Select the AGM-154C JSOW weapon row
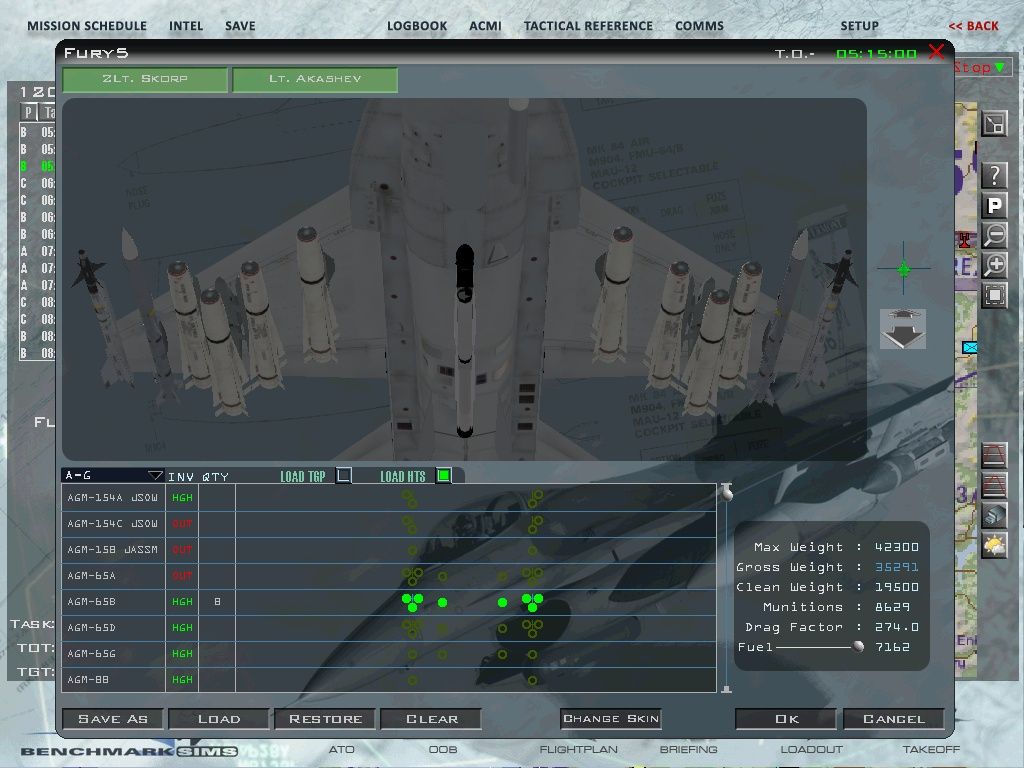 pyautogui.click(x=389, y=524)
